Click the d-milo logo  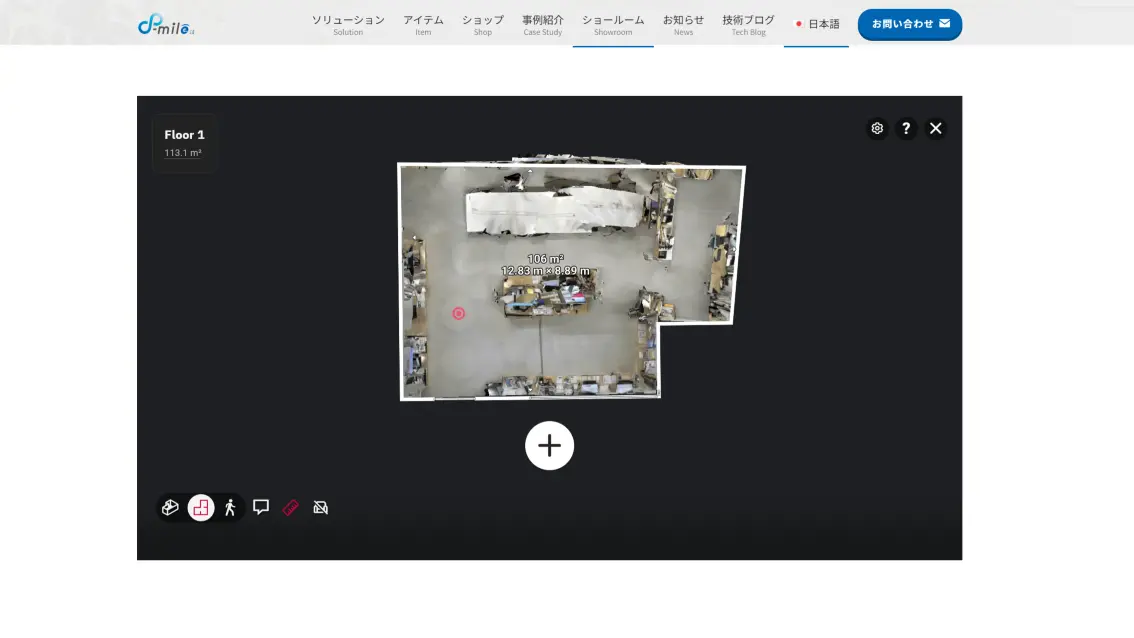(166, 24)
